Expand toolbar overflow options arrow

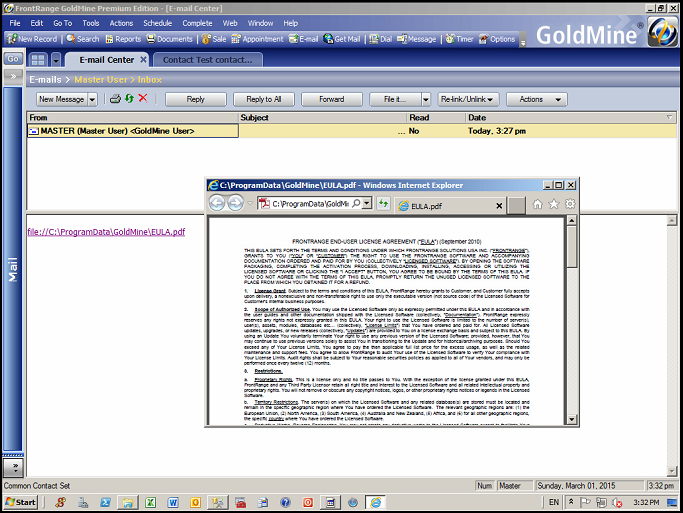pyautogui.click(x=523, y=42)
